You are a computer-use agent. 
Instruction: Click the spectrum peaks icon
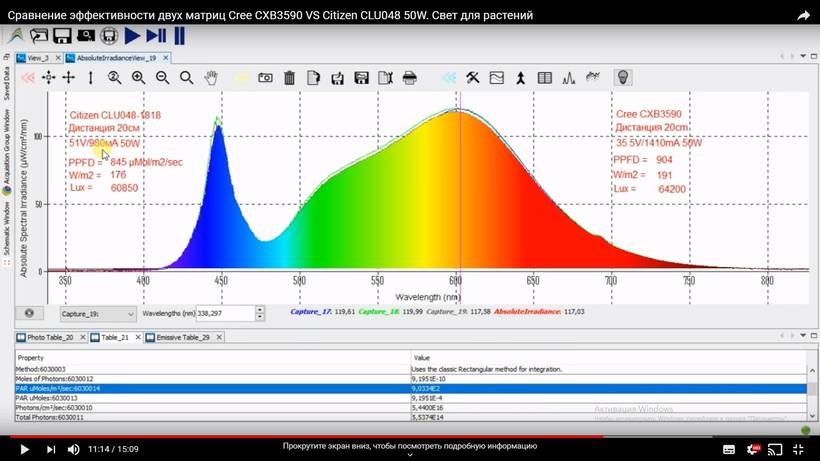(568, 78)
